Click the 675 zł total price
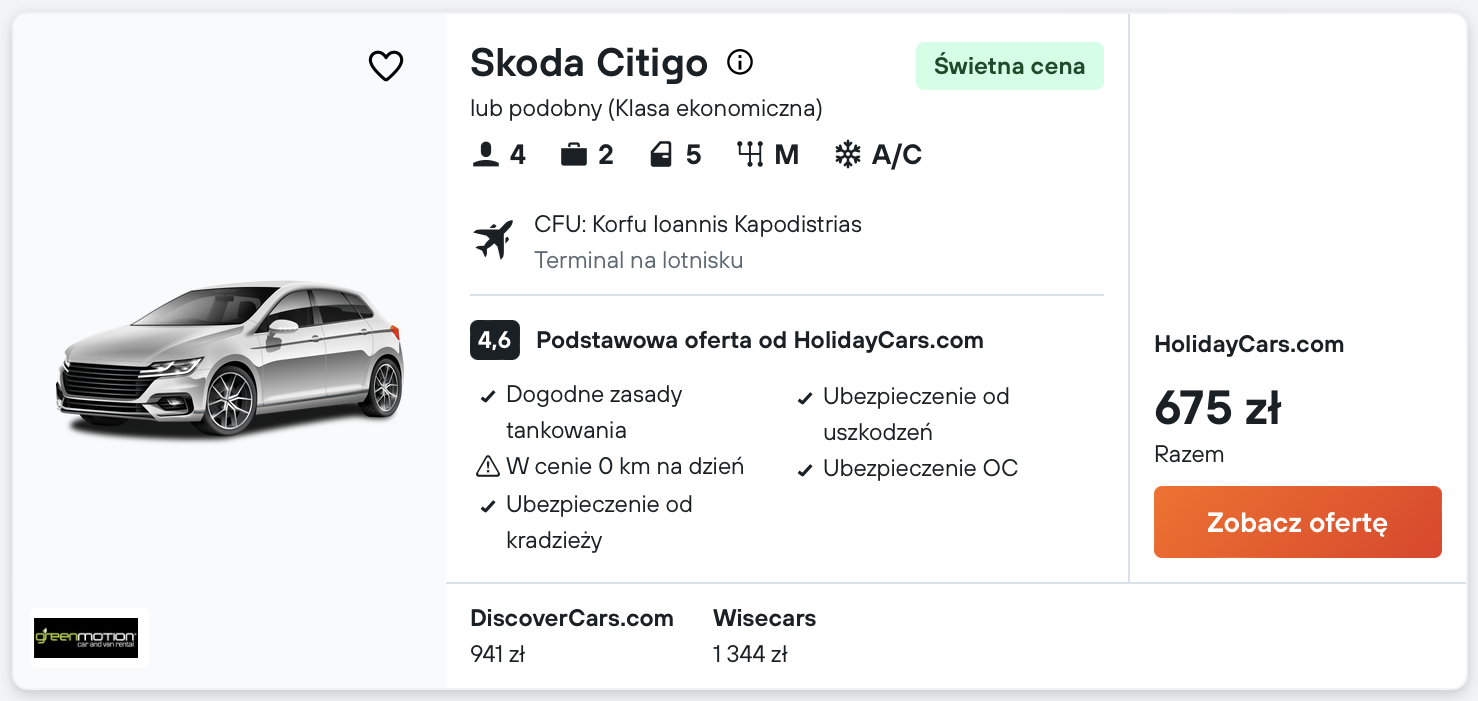The height and width of the screenshot is (701, 1478). click(1217, 408)
